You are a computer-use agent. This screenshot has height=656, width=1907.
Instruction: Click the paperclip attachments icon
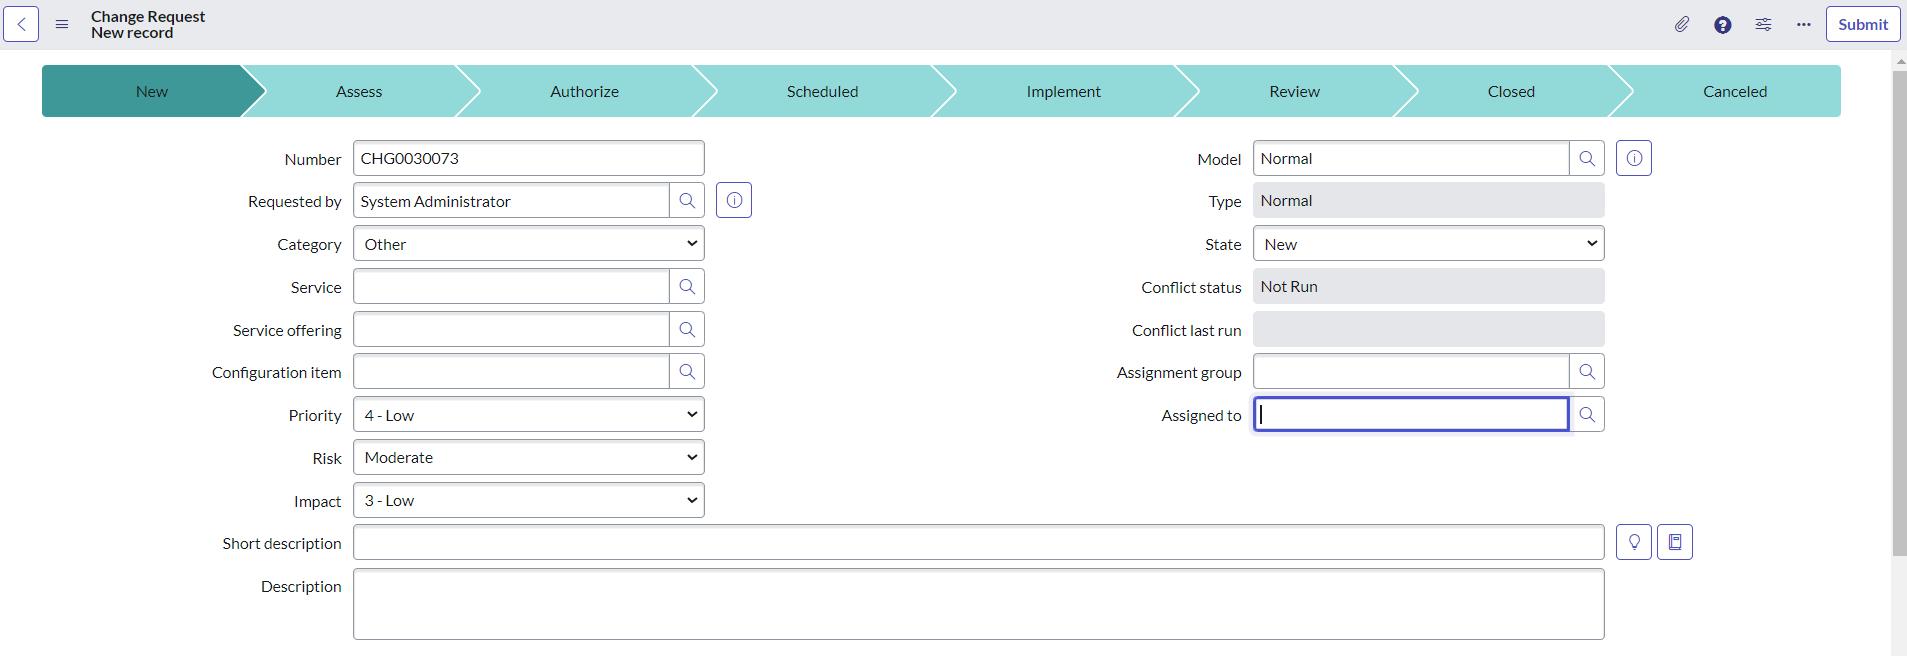click(x=1682, y=24)
